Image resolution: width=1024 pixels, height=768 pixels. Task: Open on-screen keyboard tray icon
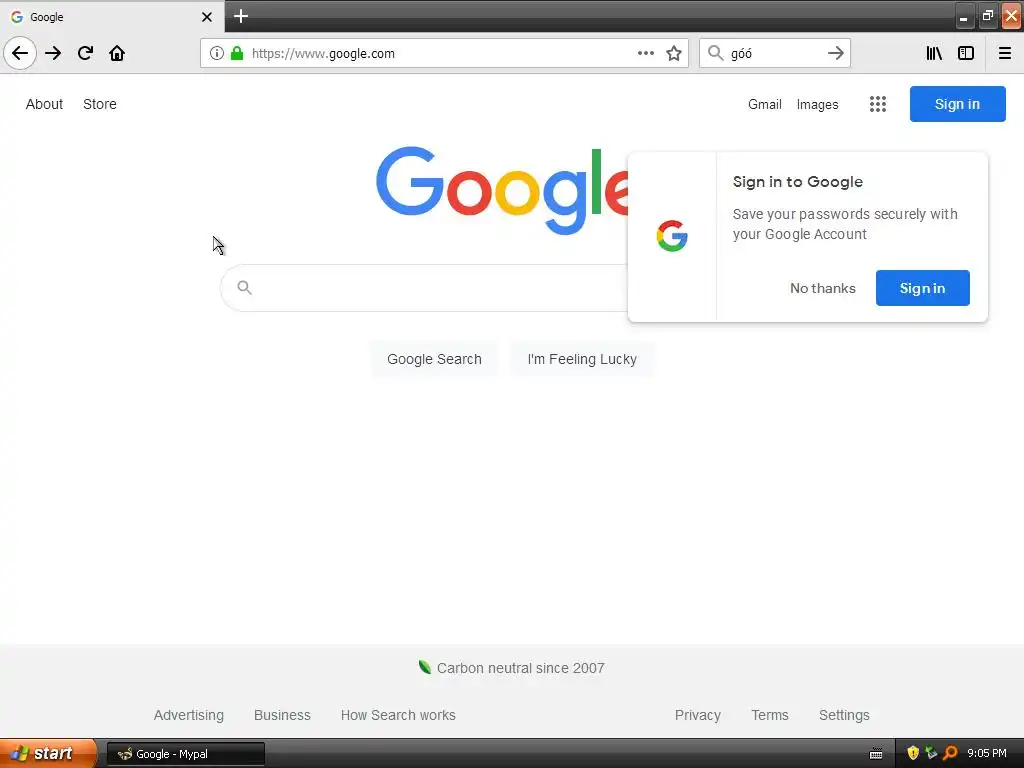[876, 754]
